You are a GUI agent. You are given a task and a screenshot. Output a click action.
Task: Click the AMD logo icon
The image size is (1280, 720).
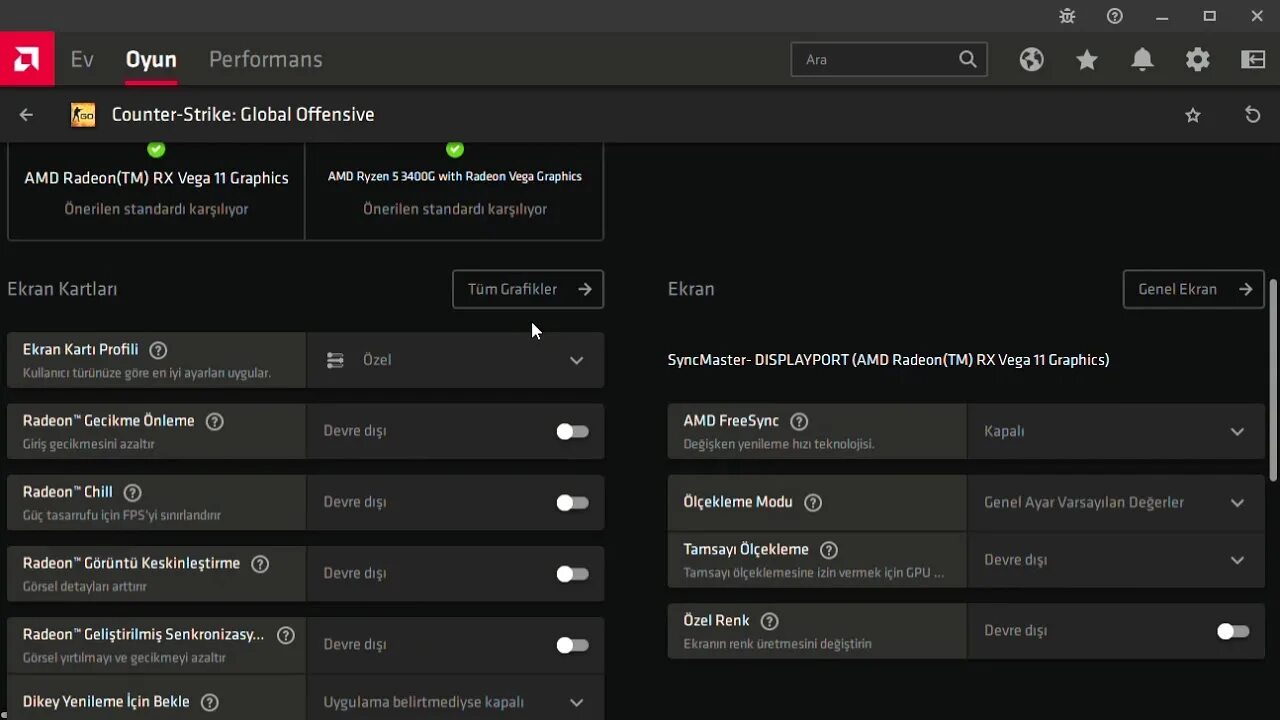tap(27, 59)
